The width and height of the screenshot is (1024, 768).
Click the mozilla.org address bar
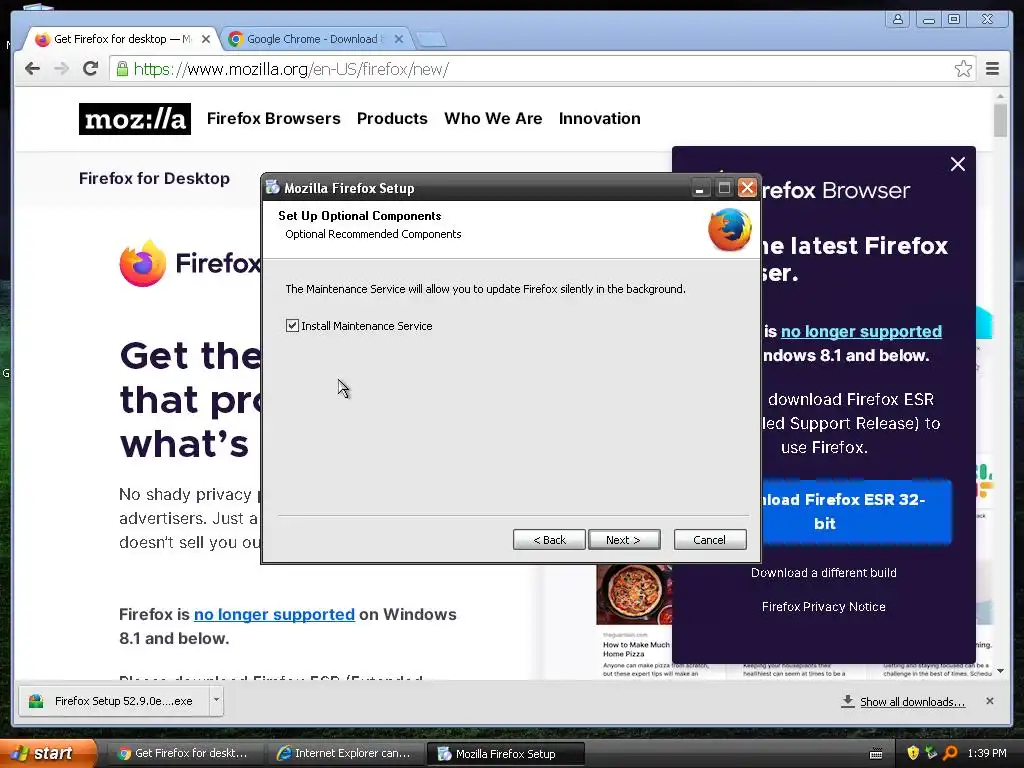coord(542,69)
